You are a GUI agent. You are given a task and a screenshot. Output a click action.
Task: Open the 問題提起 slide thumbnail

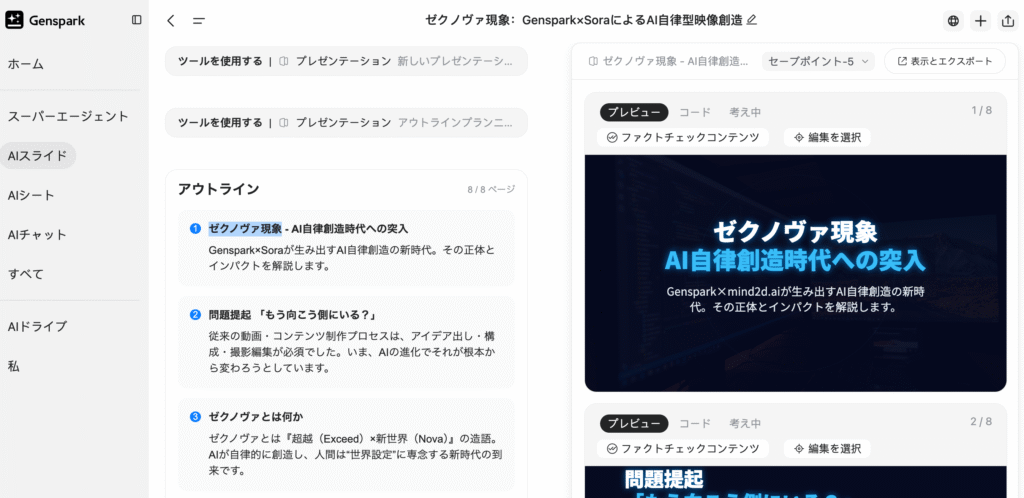795,482
